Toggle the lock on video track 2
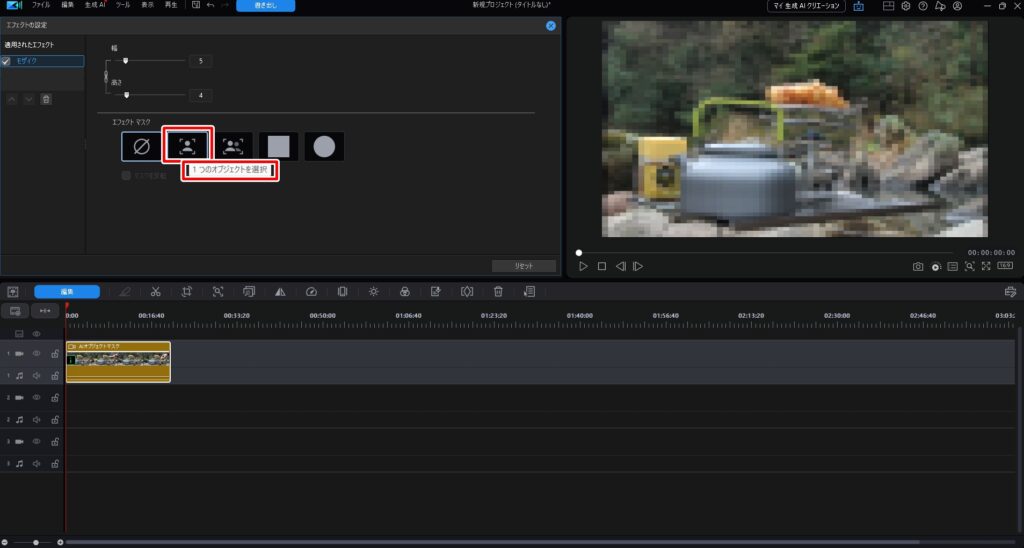1024x548 pixels. 55,398
